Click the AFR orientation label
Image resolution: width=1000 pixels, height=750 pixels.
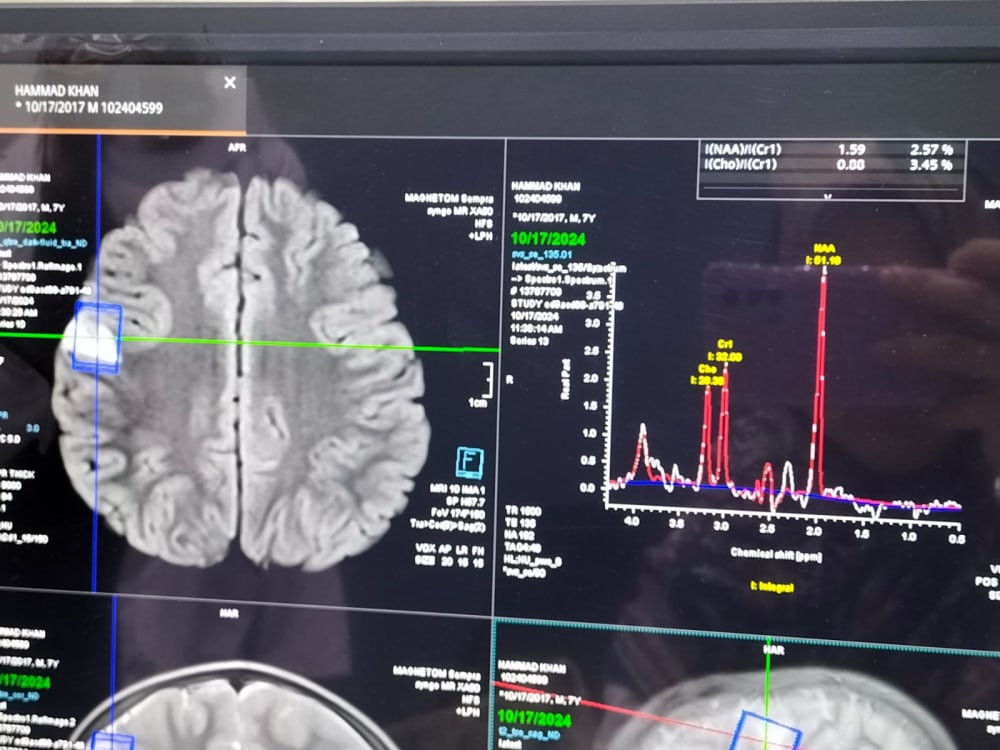click(x=237, y=147)
